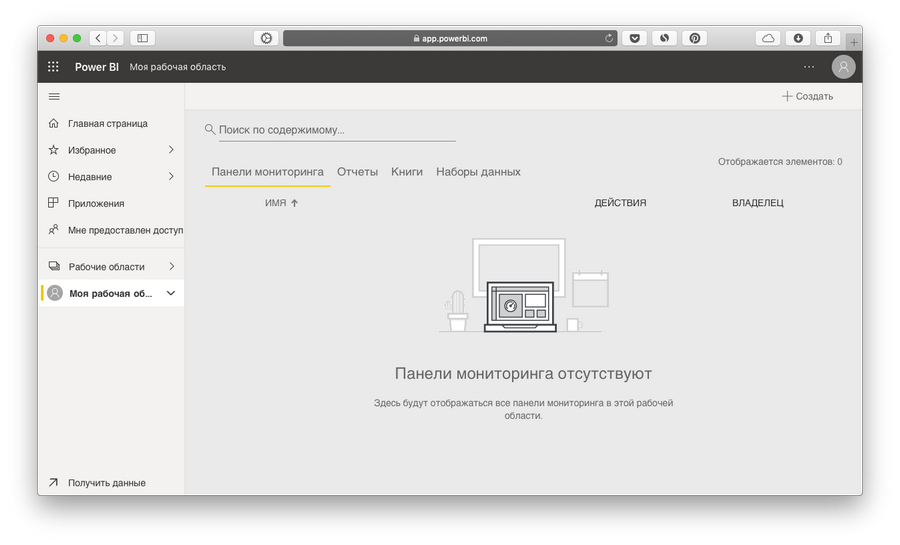
Task: Go back with Safari back arrow
Action: pyautogui.click(x=98, y=38)
